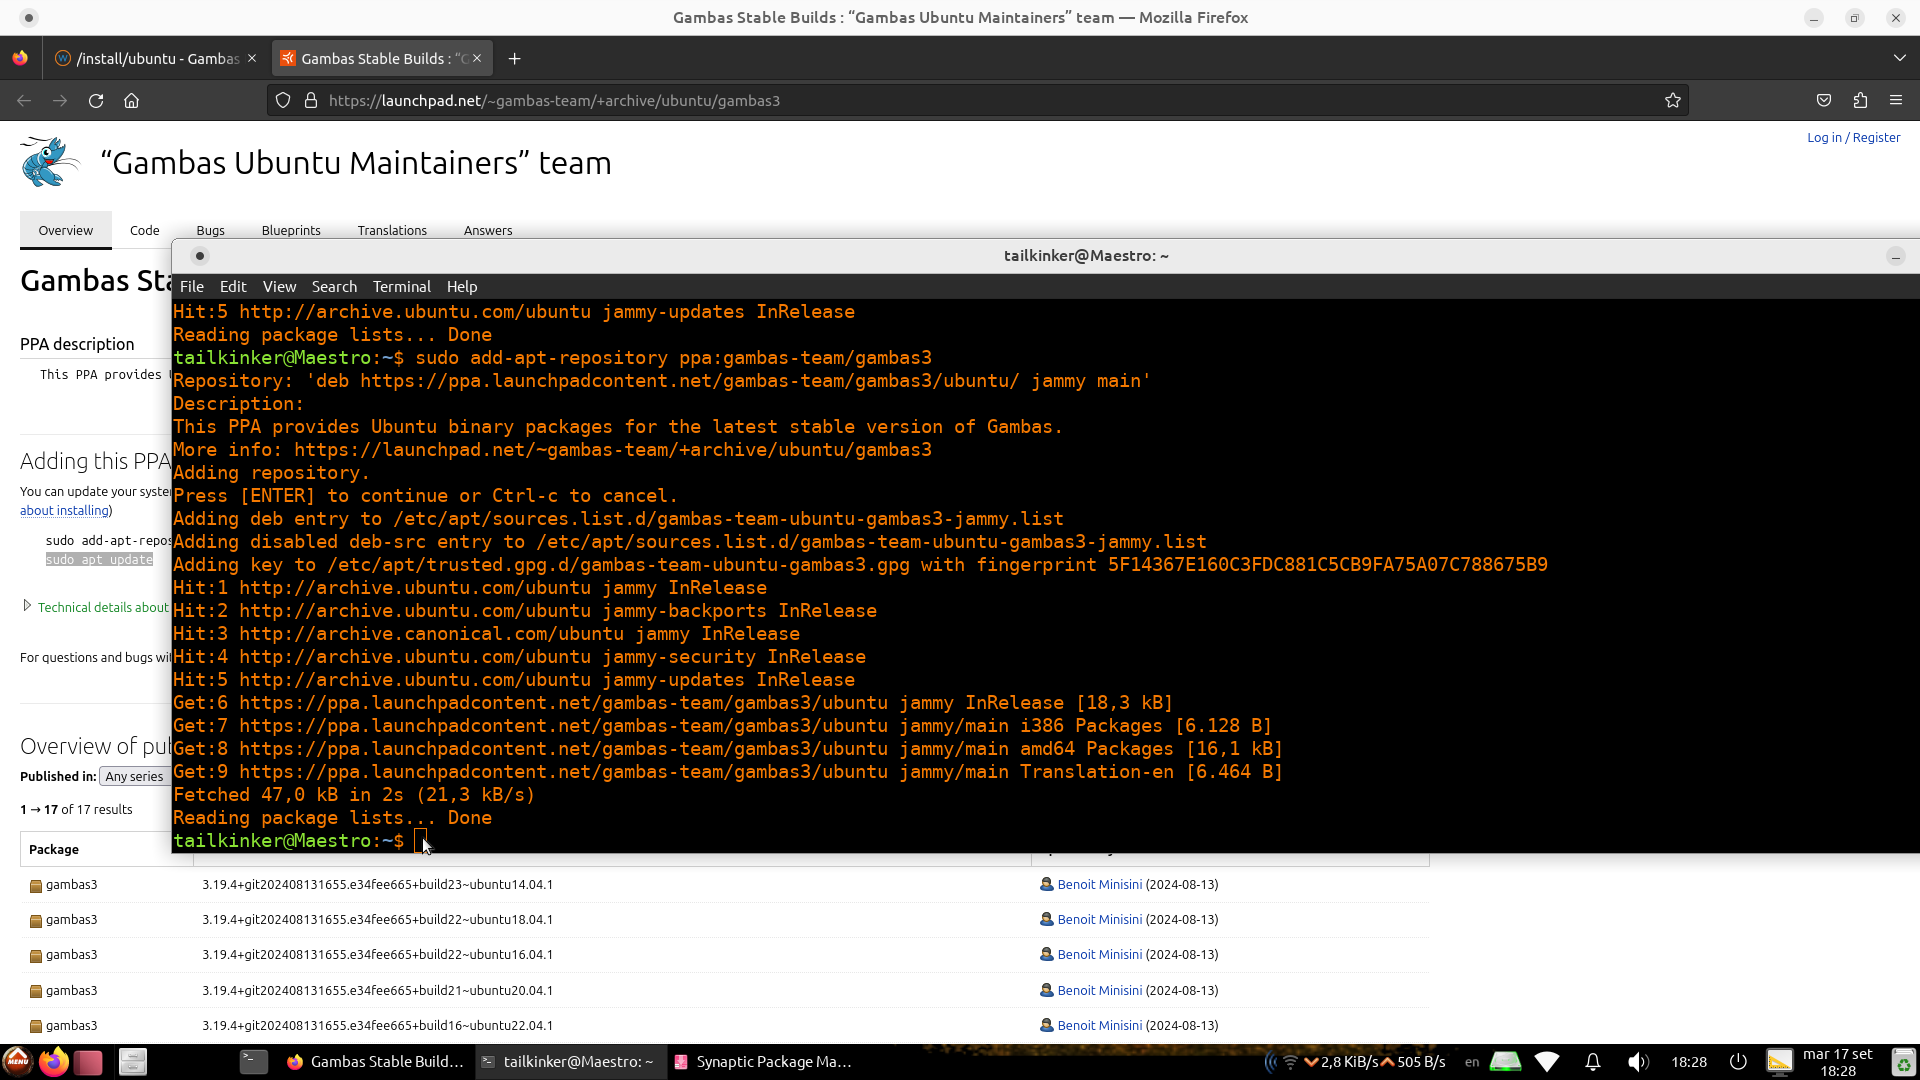Open notifications bell in system tray
The height and width of the screenshot is (1080, 1920).
[1593, 1062]
